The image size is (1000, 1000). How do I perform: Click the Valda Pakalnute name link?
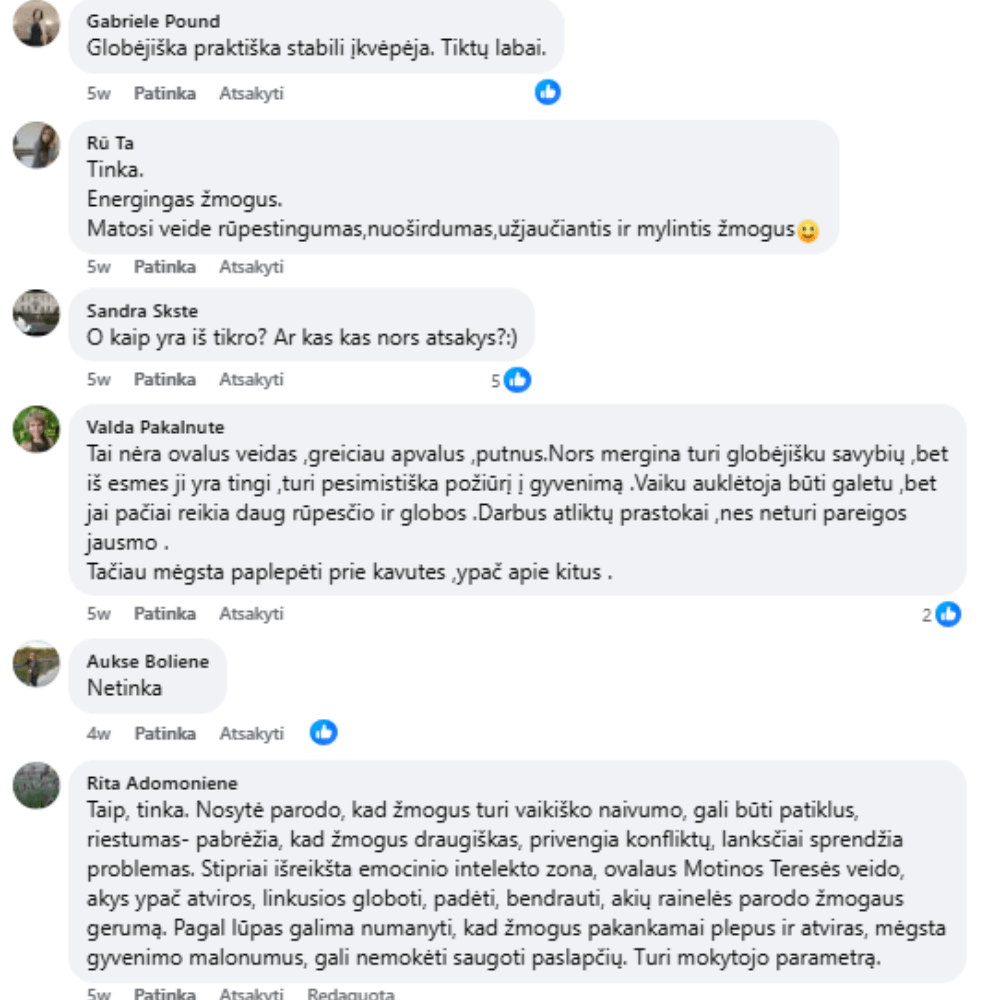pos(156,427)
